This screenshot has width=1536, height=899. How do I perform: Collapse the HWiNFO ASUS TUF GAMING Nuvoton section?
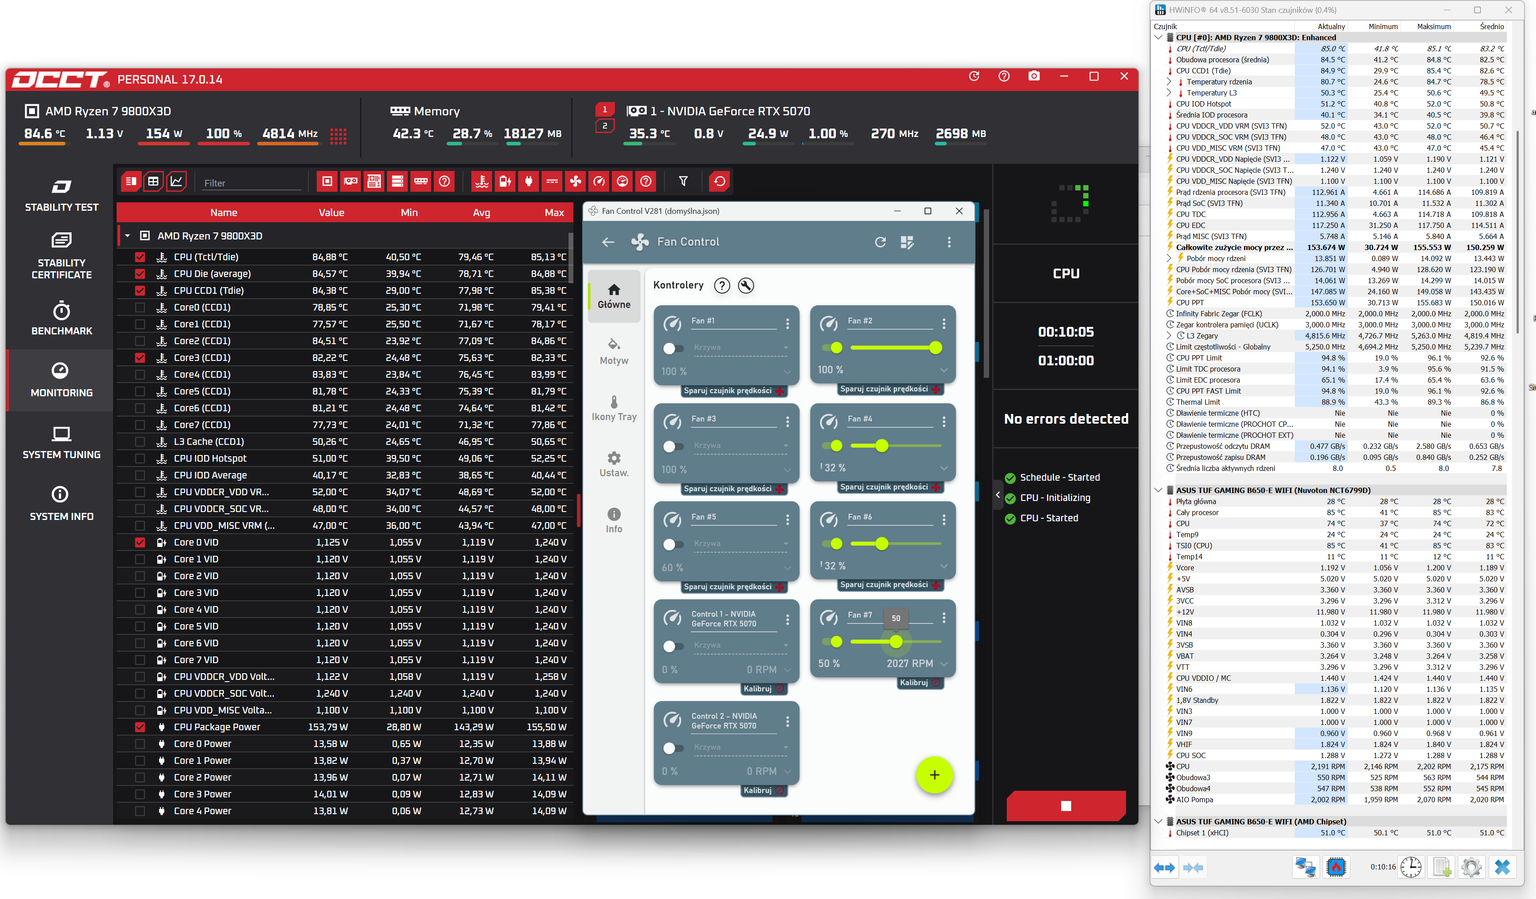coord(1159,490)
